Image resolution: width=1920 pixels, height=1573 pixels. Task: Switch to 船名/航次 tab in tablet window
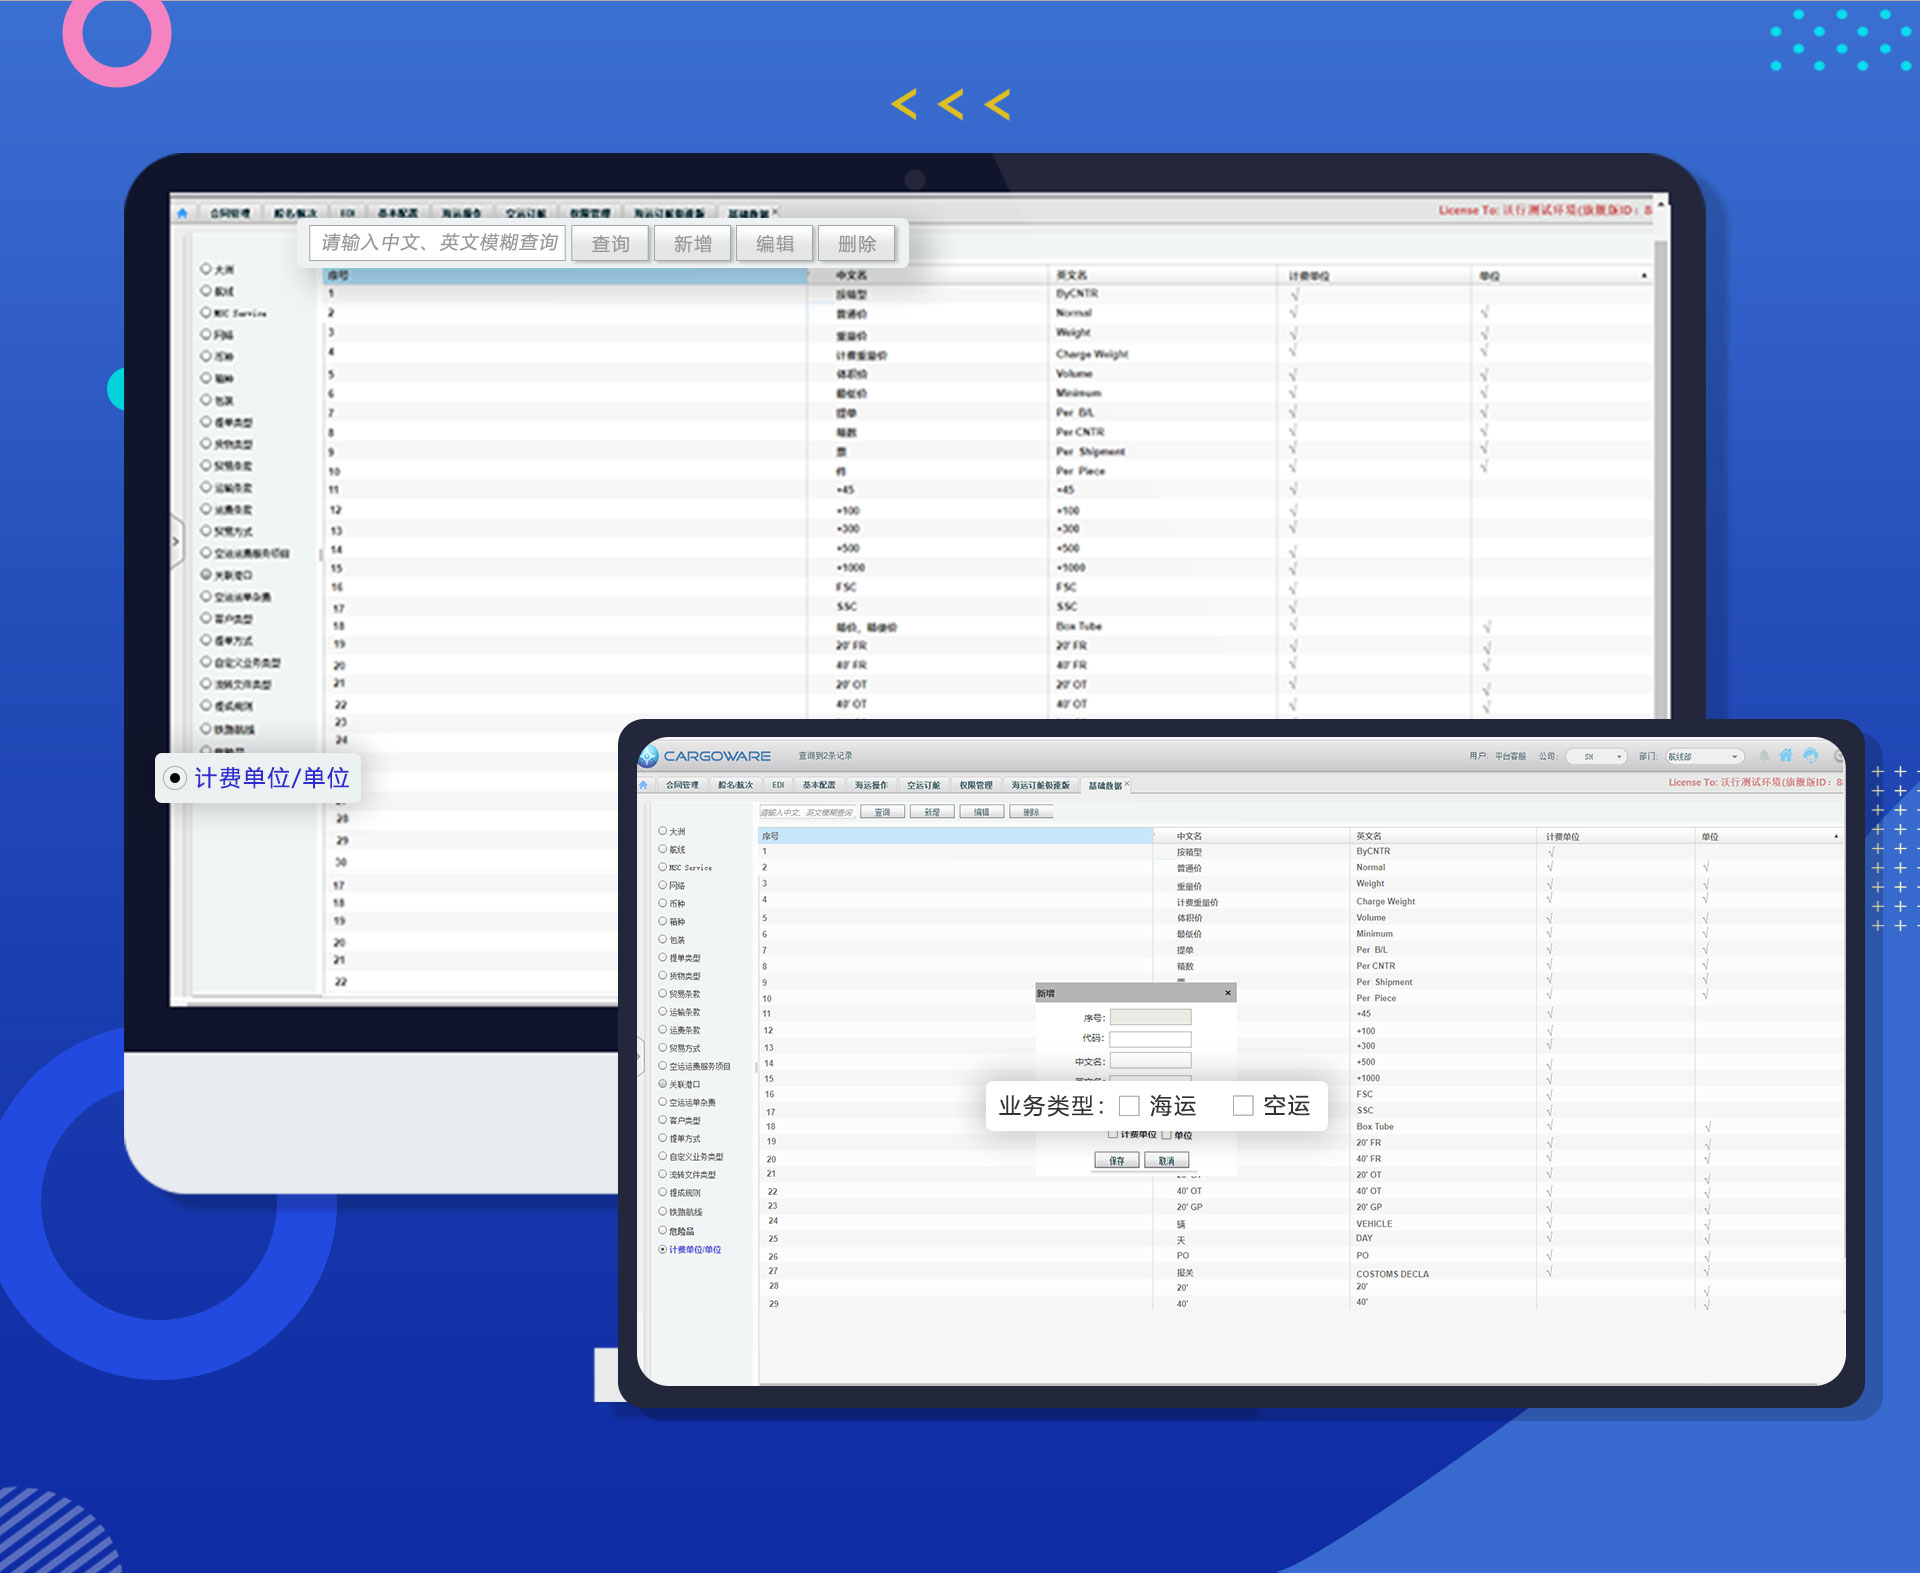tap(735, 785)
